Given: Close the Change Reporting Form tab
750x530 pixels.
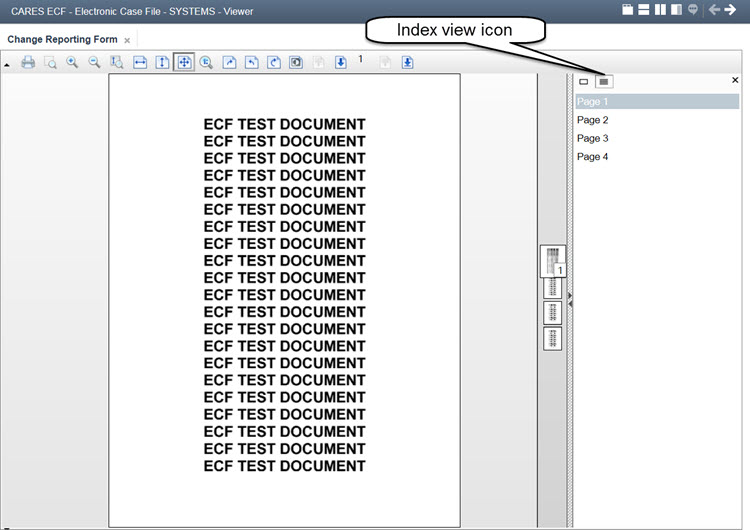Looking at the screenshot, I should click(x=127, y=41).
